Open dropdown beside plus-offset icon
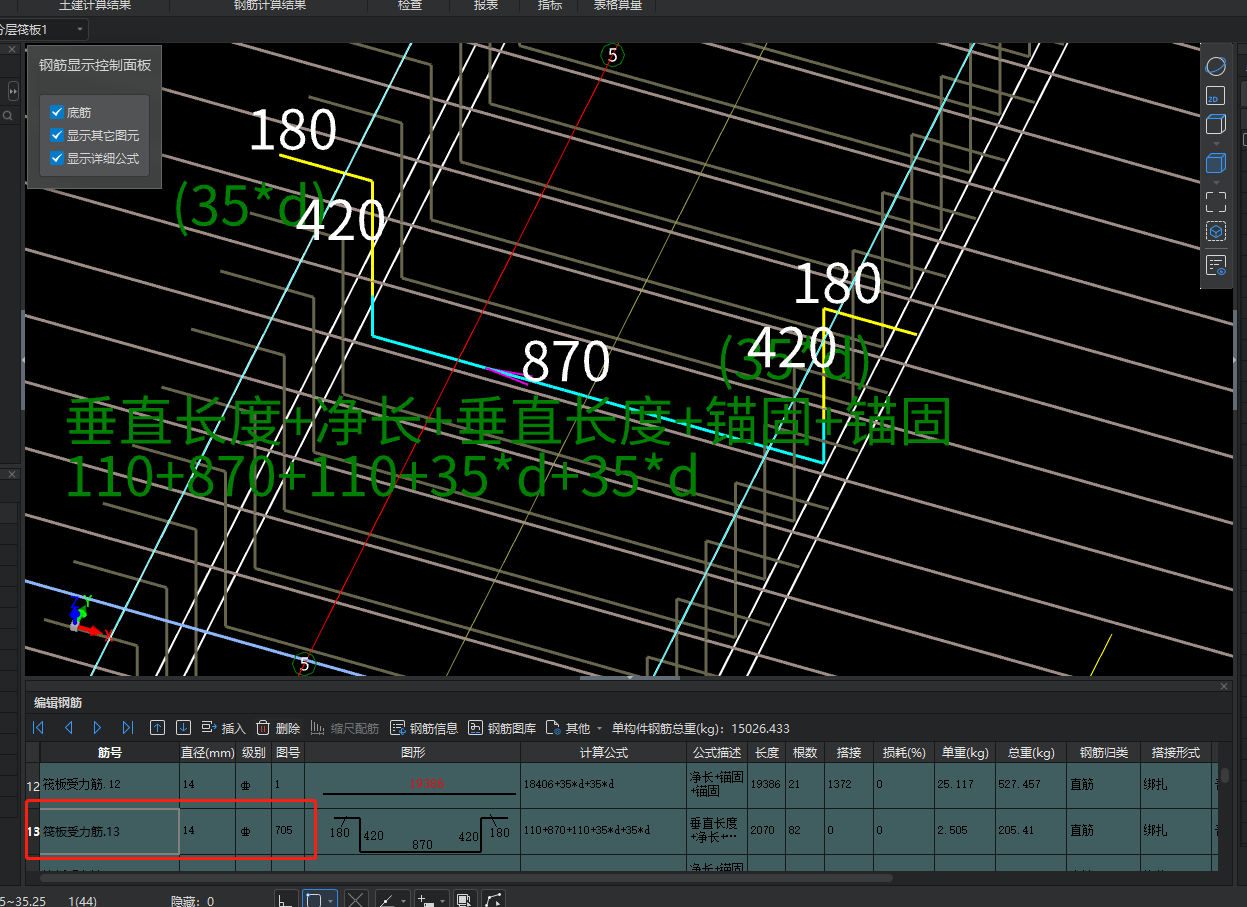Screen dimensions: 1247x907 [442, 899]
